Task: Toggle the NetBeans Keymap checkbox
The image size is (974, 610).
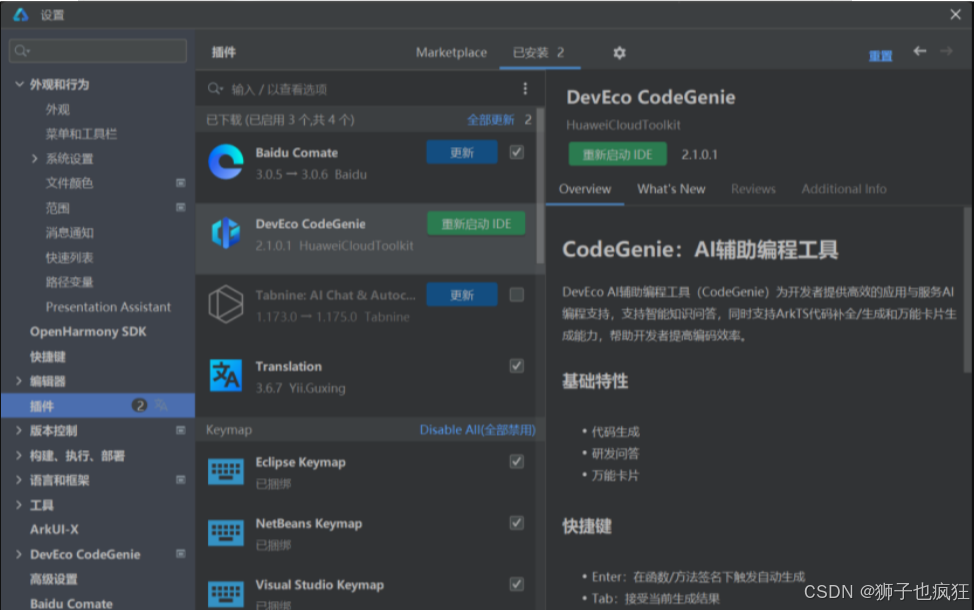Action: coord(516,523)
